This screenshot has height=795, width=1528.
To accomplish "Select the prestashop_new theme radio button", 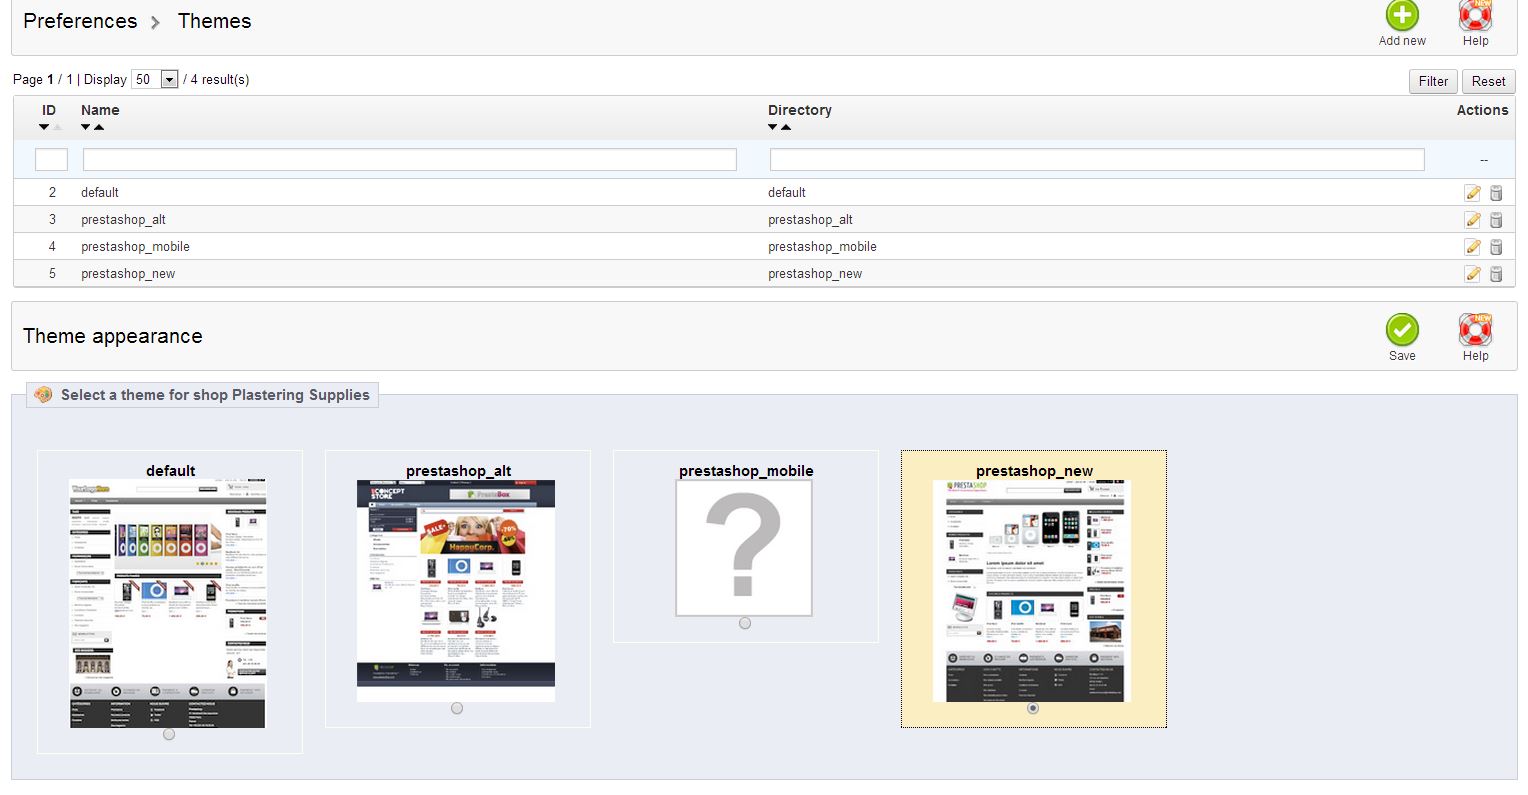I will (x=1033, y=708).
